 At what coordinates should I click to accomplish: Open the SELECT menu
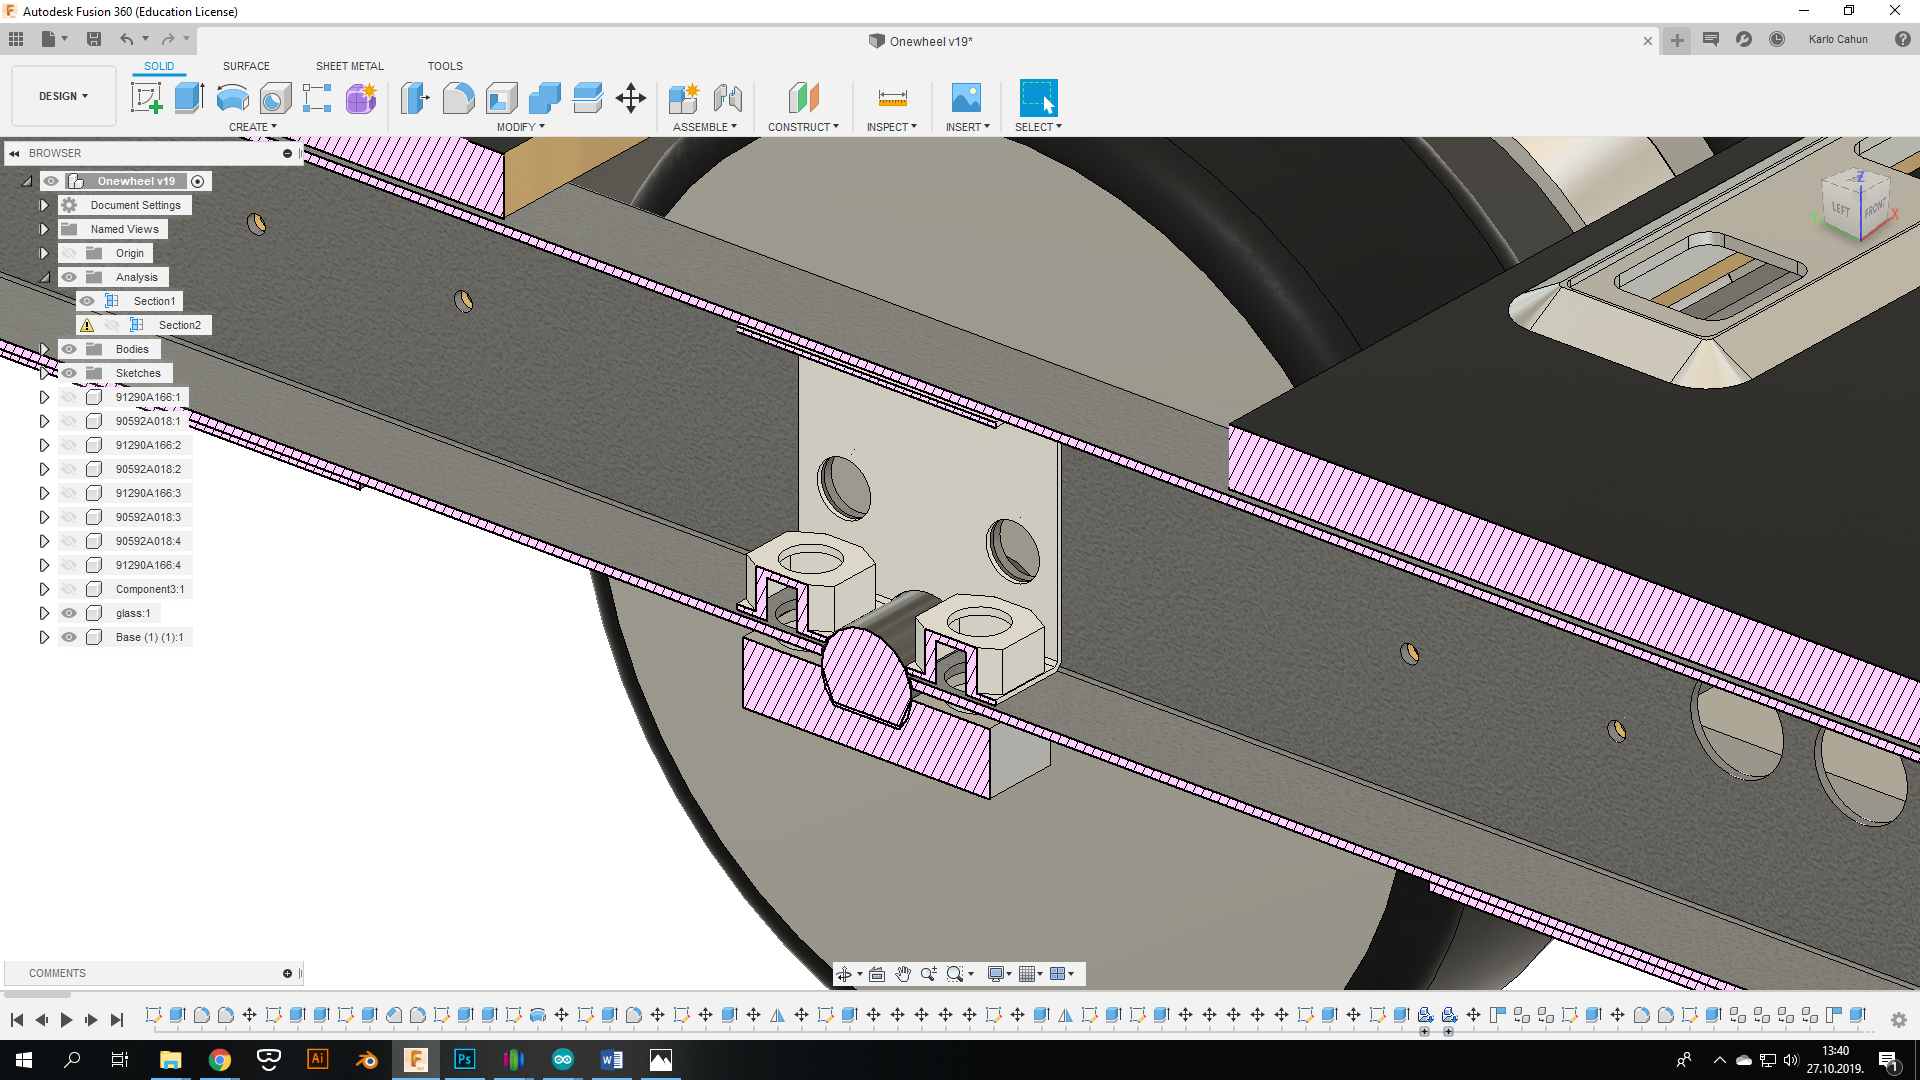1038,127
